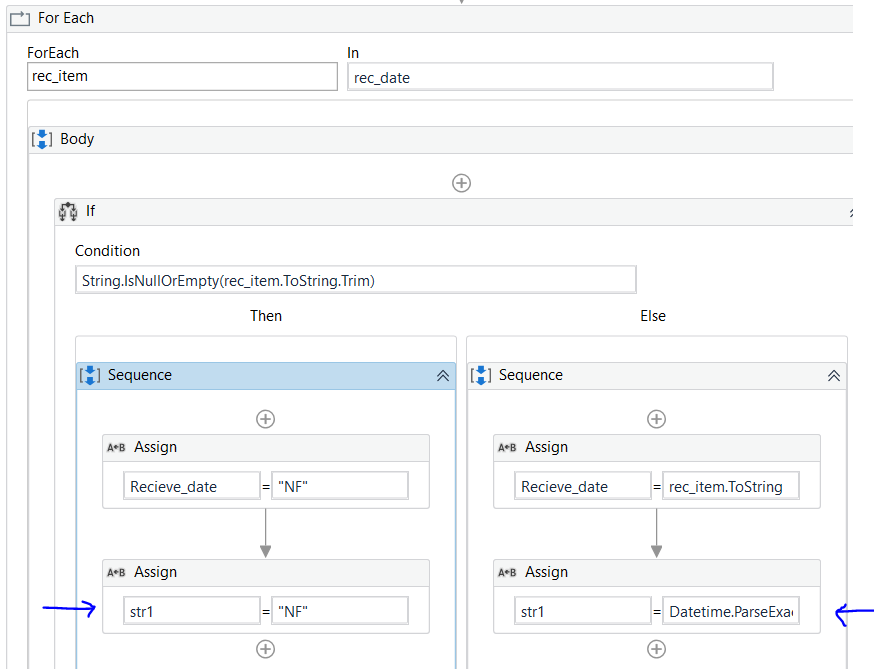Select the Else branch label
874x669 pixels.
click(x=652, y=315)
